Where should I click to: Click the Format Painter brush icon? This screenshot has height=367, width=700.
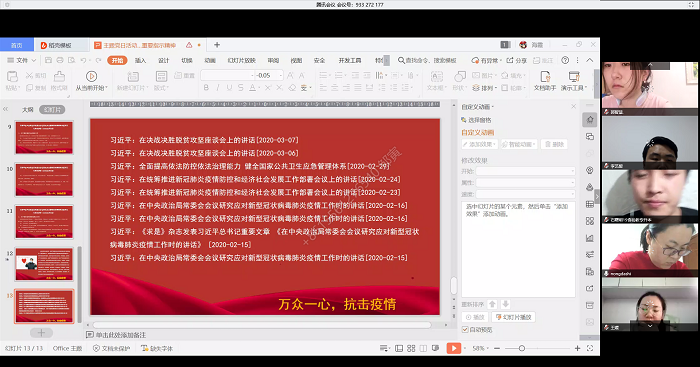click(x=59, y=76)
